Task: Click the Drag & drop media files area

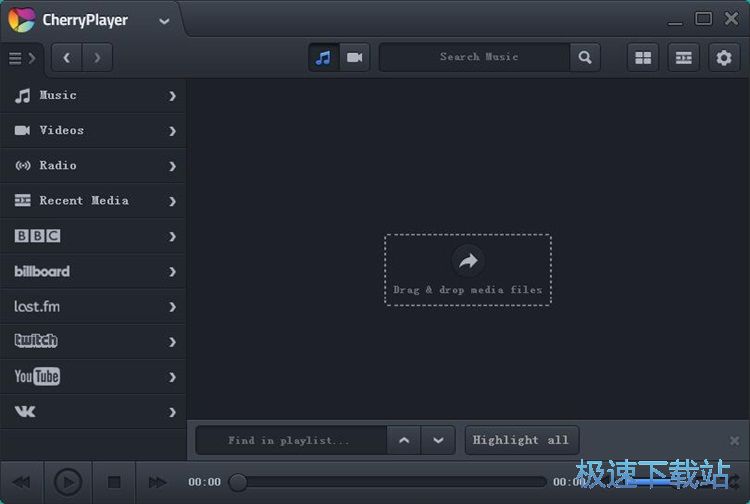Action: 468,270
